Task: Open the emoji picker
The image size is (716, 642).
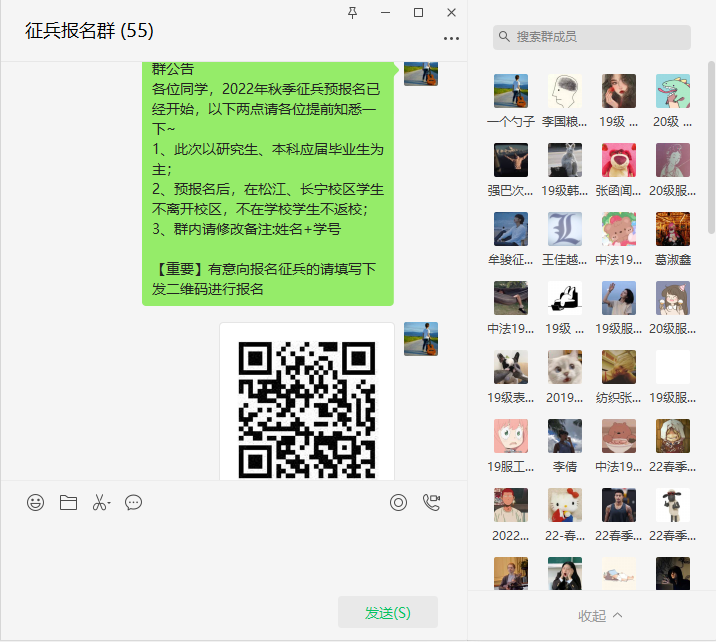Action: coord(36,503)
